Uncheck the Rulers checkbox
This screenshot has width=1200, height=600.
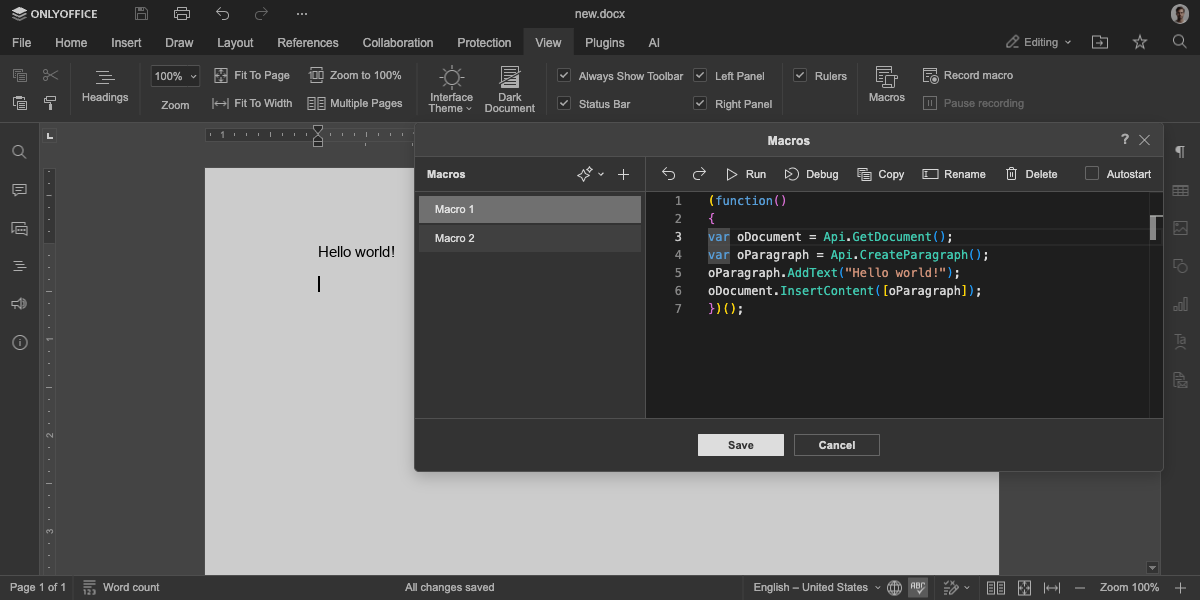(x=800, y=75)
